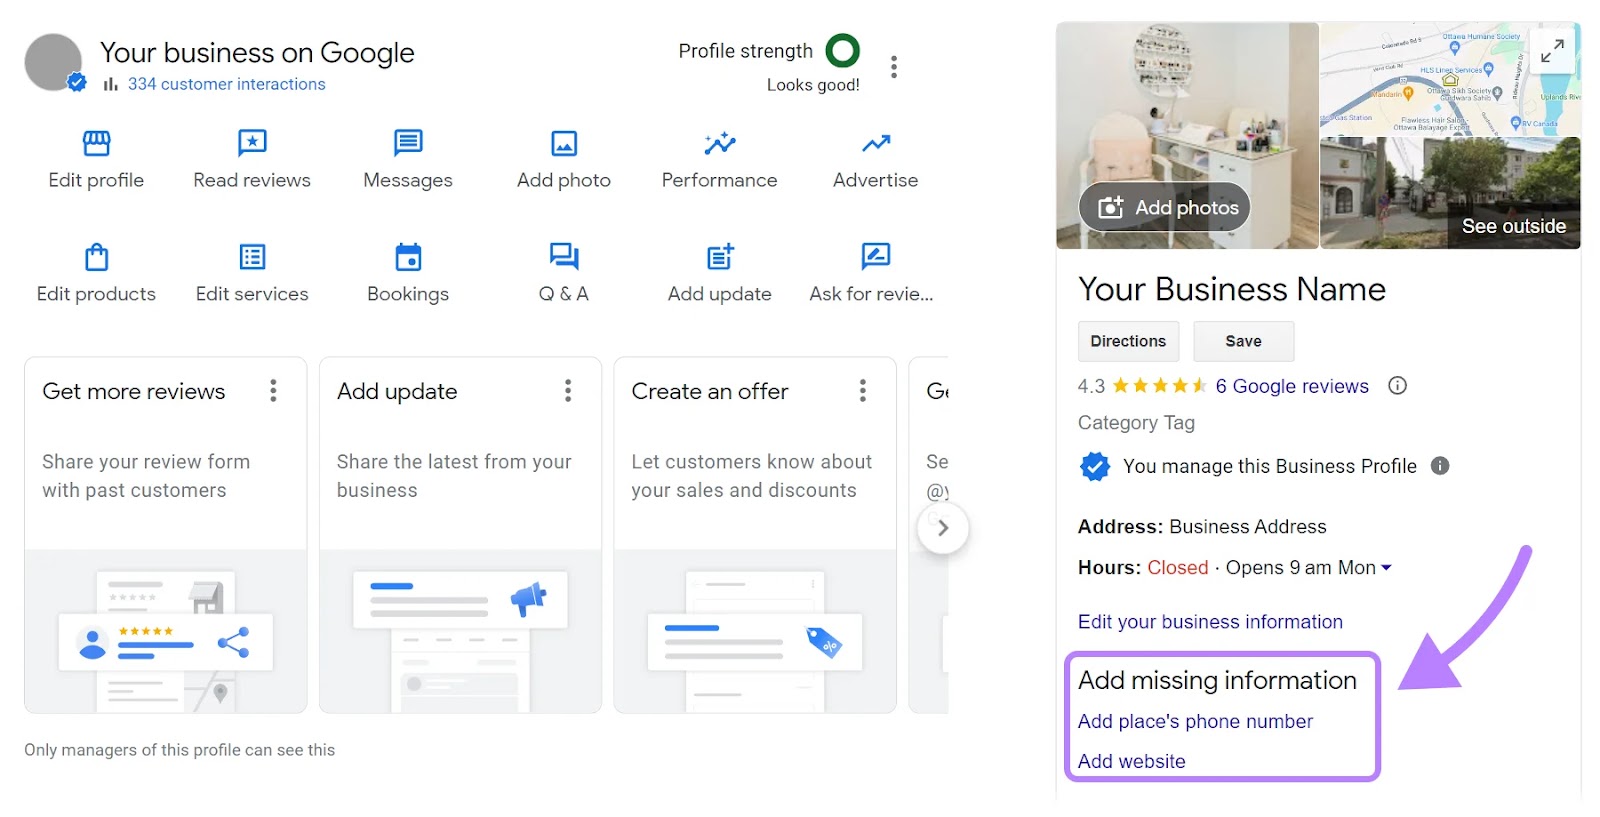Screen dimensions: 1600x817
Task: Click the red Closed hours status
Action: click(1178, 568)
